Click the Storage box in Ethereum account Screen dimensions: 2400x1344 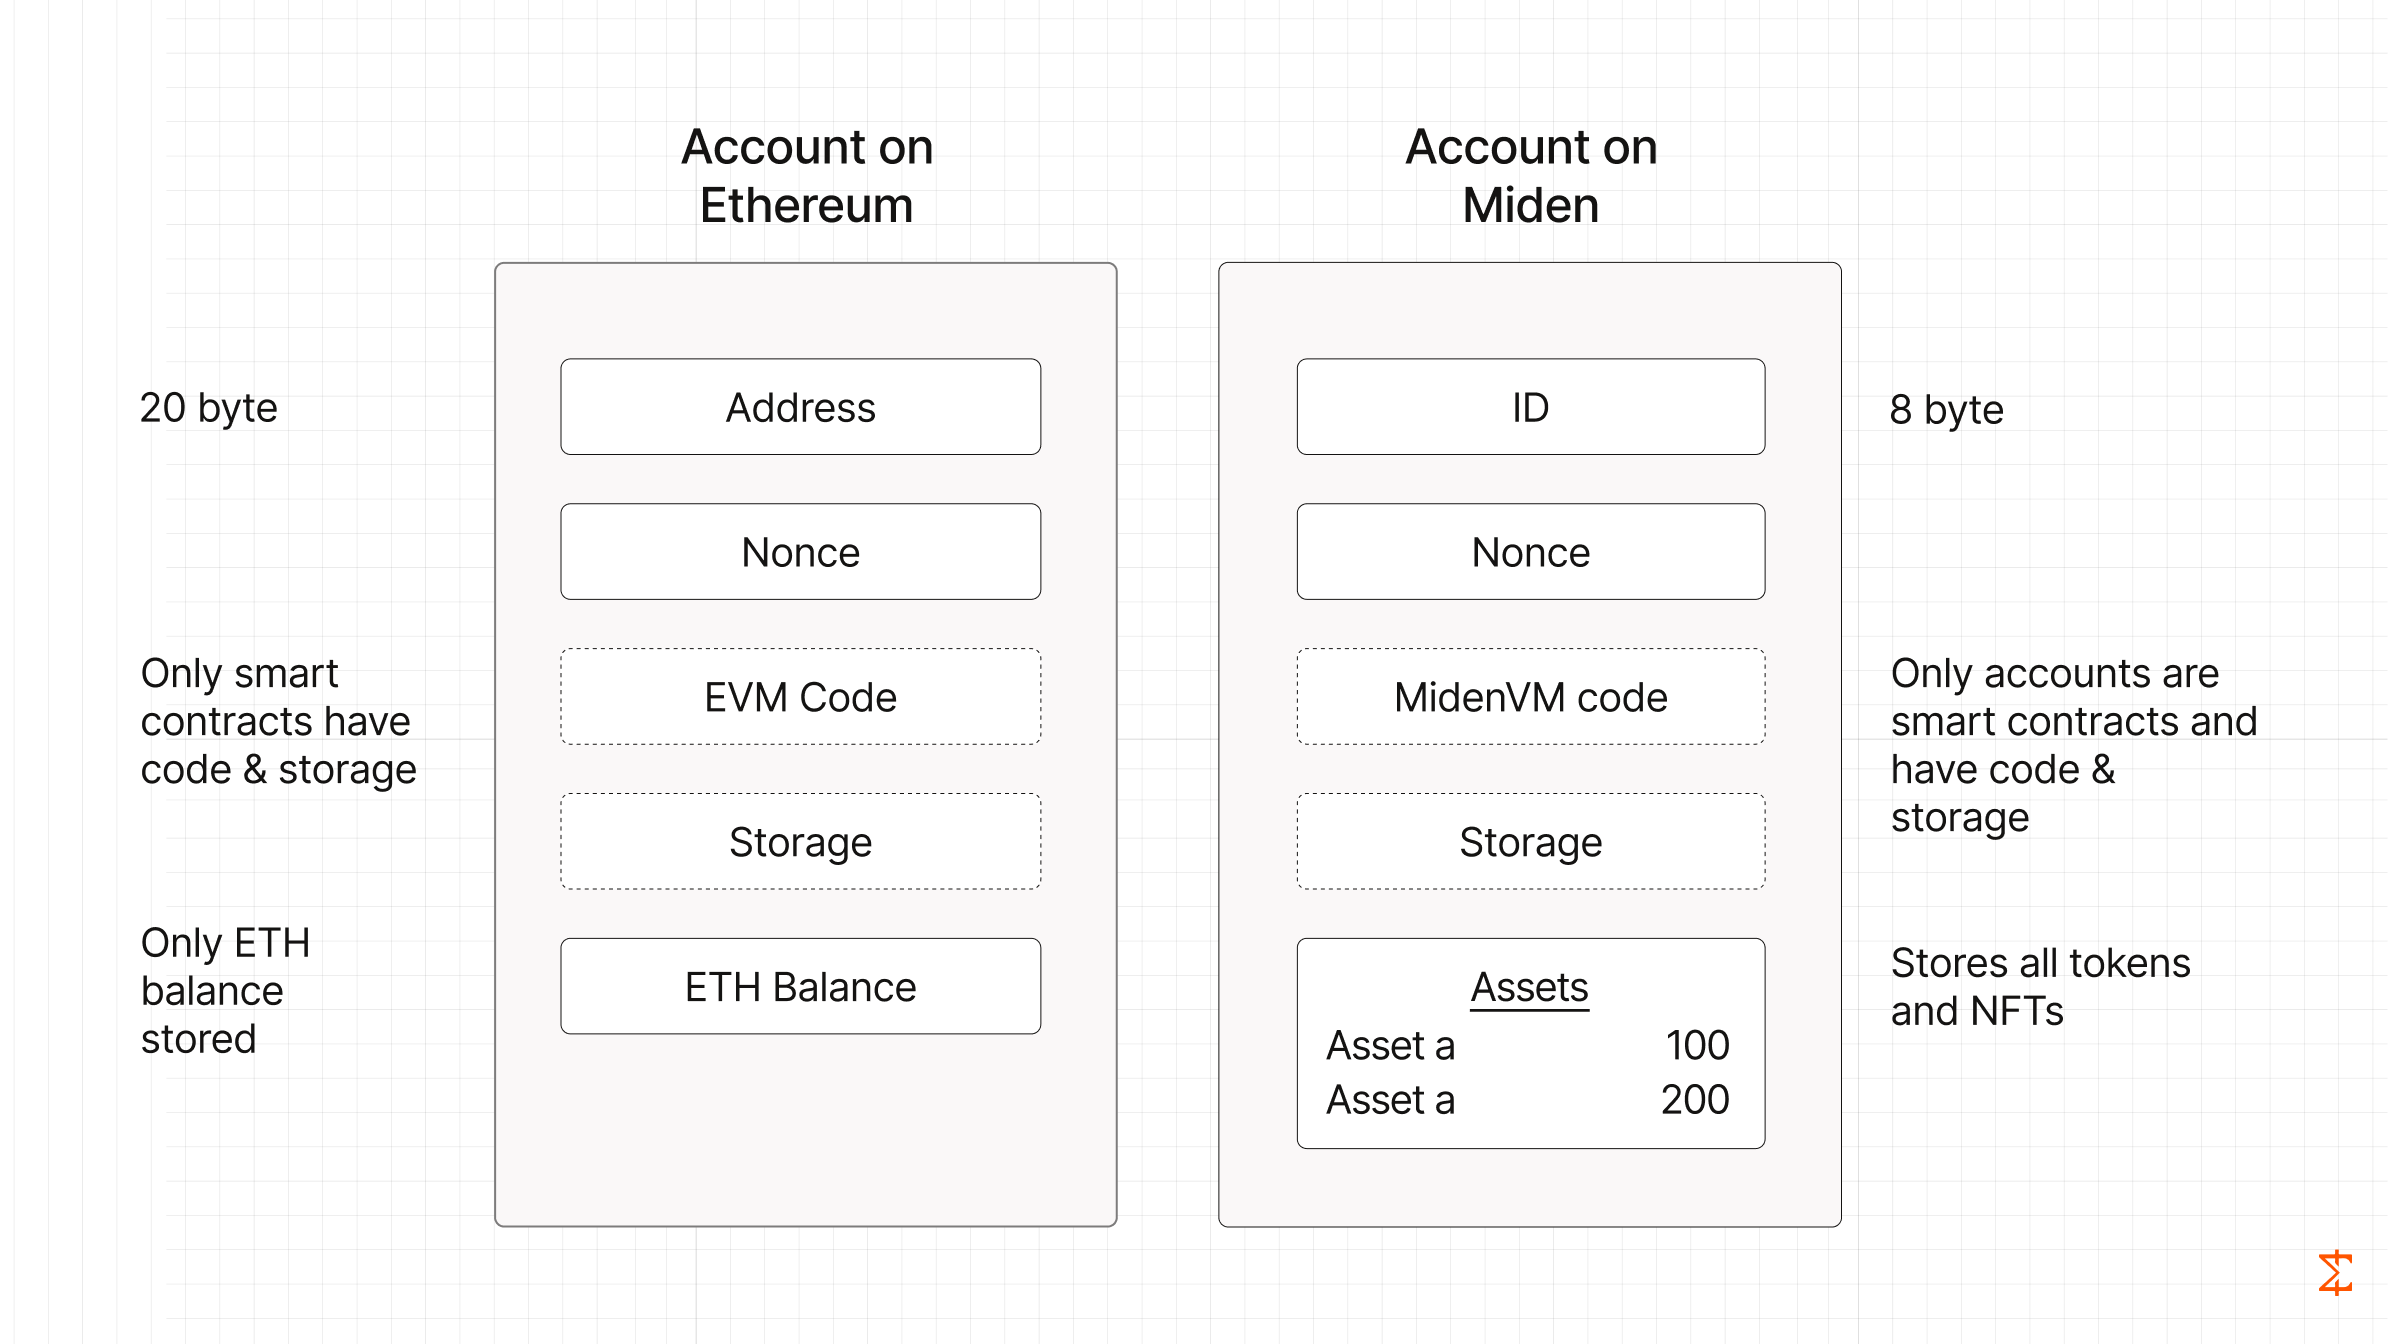point(800,842)
